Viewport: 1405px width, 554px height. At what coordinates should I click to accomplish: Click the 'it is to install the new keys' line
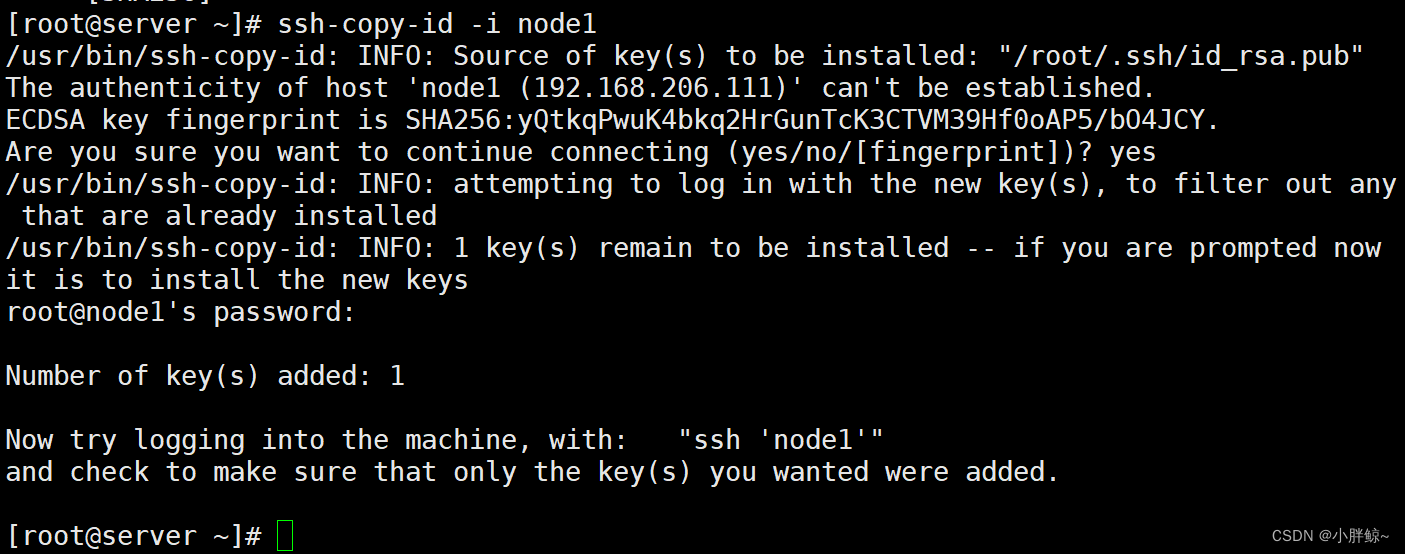coord(237,280)
